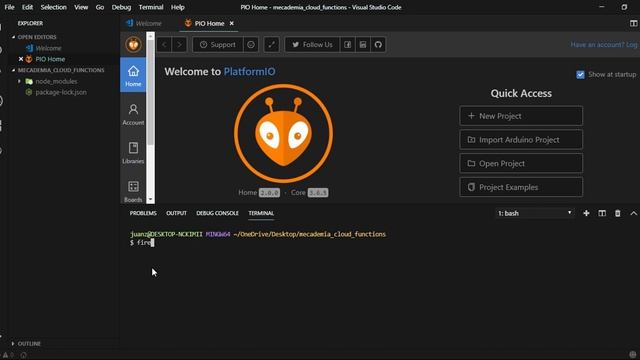Open the terminal selector '1: bash' dropdown

(x=534, y=213)
